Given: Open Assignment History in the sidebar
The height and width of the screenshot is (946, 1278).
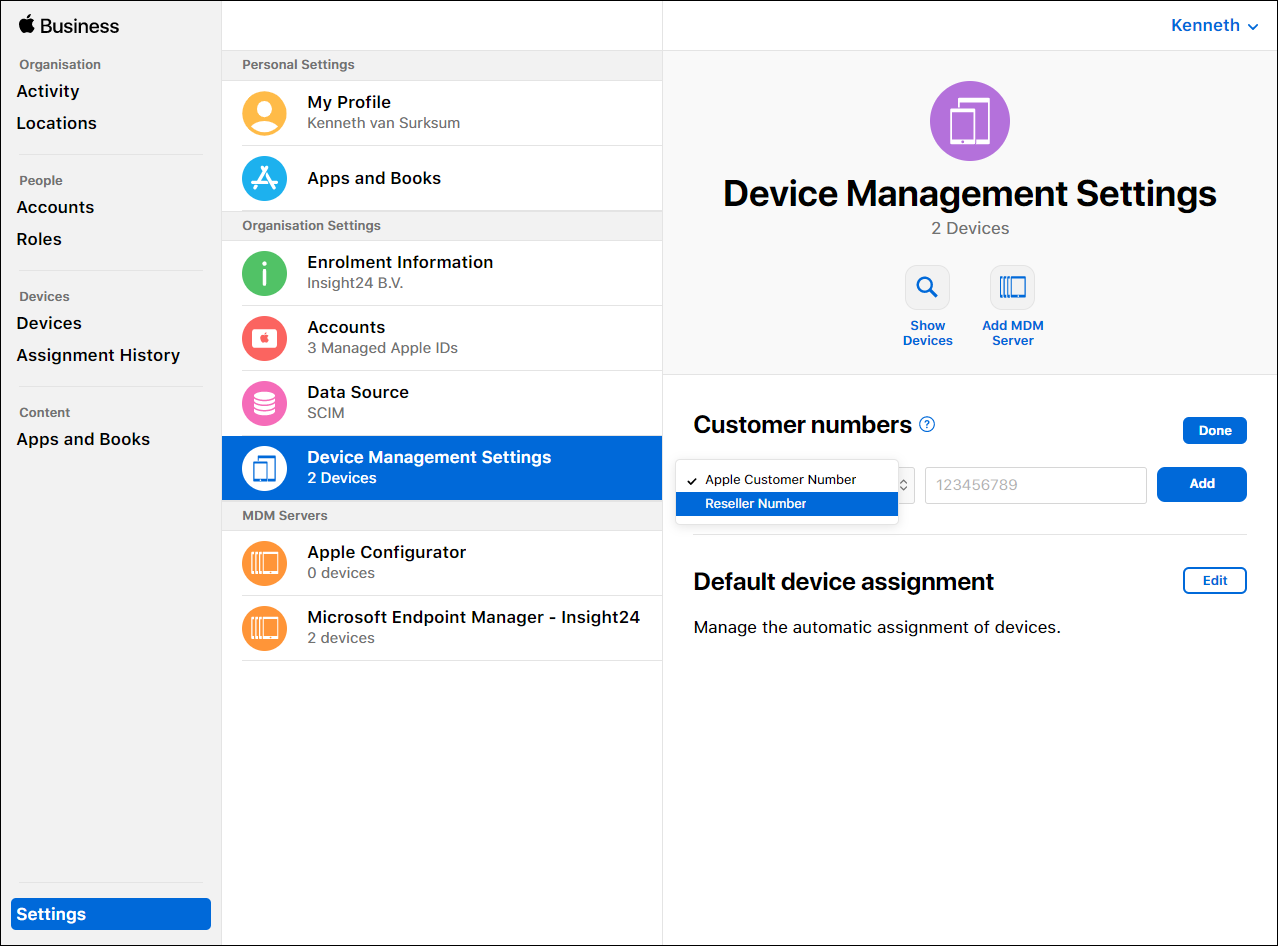Looking at the screenshot, I should coord(98,355).
